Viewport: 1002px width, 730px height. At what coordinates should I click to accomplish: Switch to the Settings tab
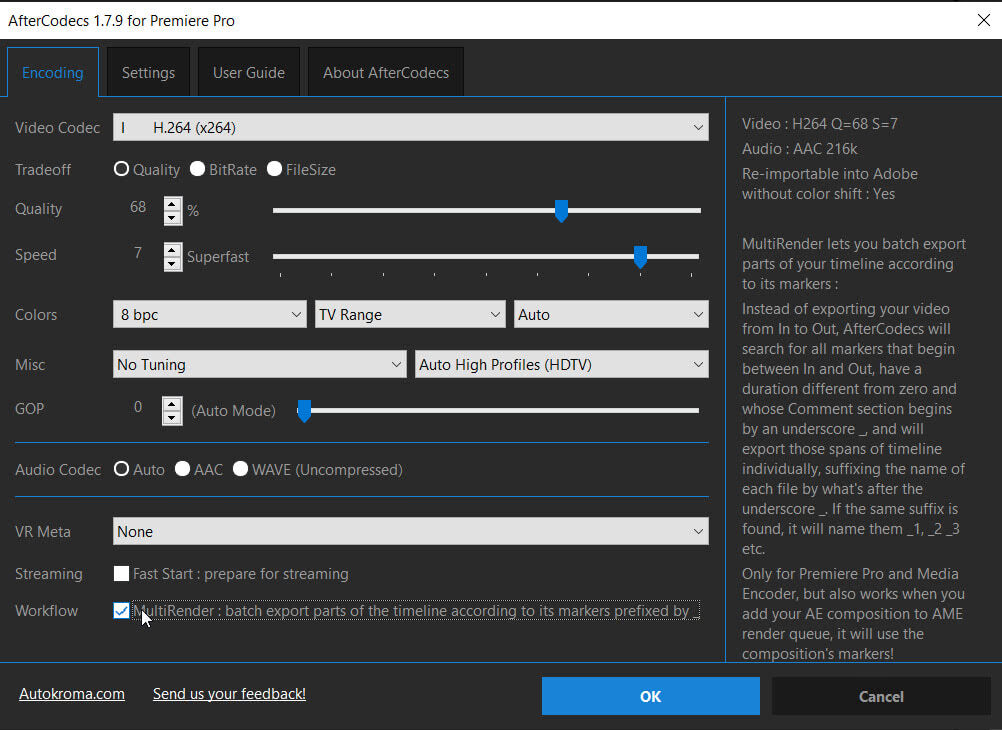[148, 71]
